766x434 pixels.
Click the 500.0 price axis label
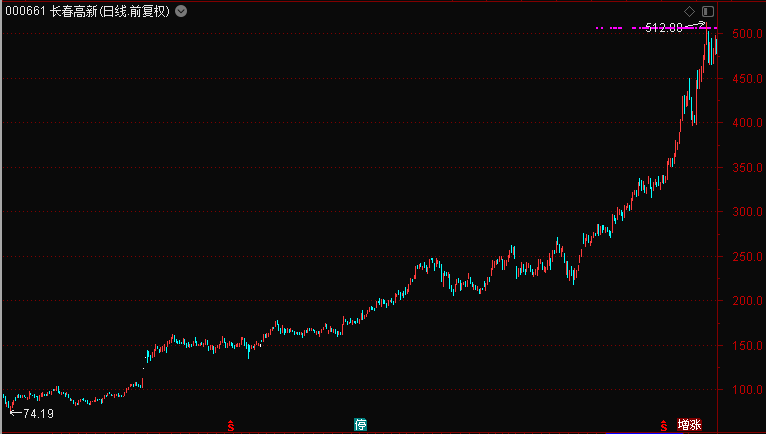click(747, 34)
